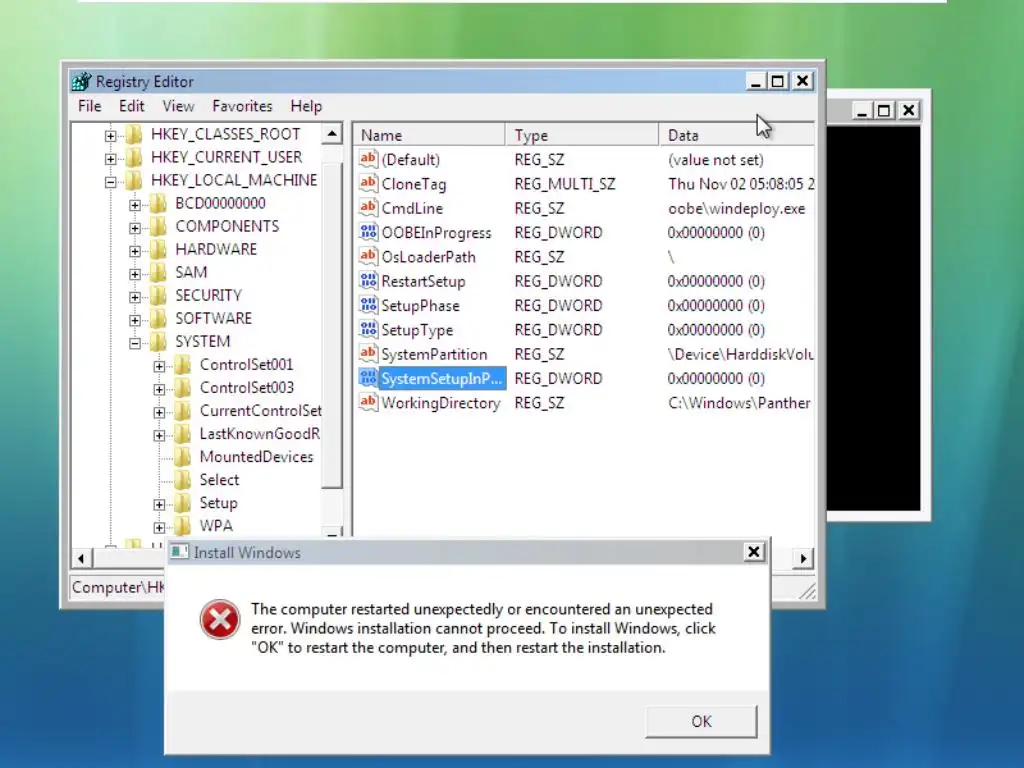Expand SOFTWARE key
Image resolution: width=1024 pixels, height=768 pixels.
coord(135,320)
